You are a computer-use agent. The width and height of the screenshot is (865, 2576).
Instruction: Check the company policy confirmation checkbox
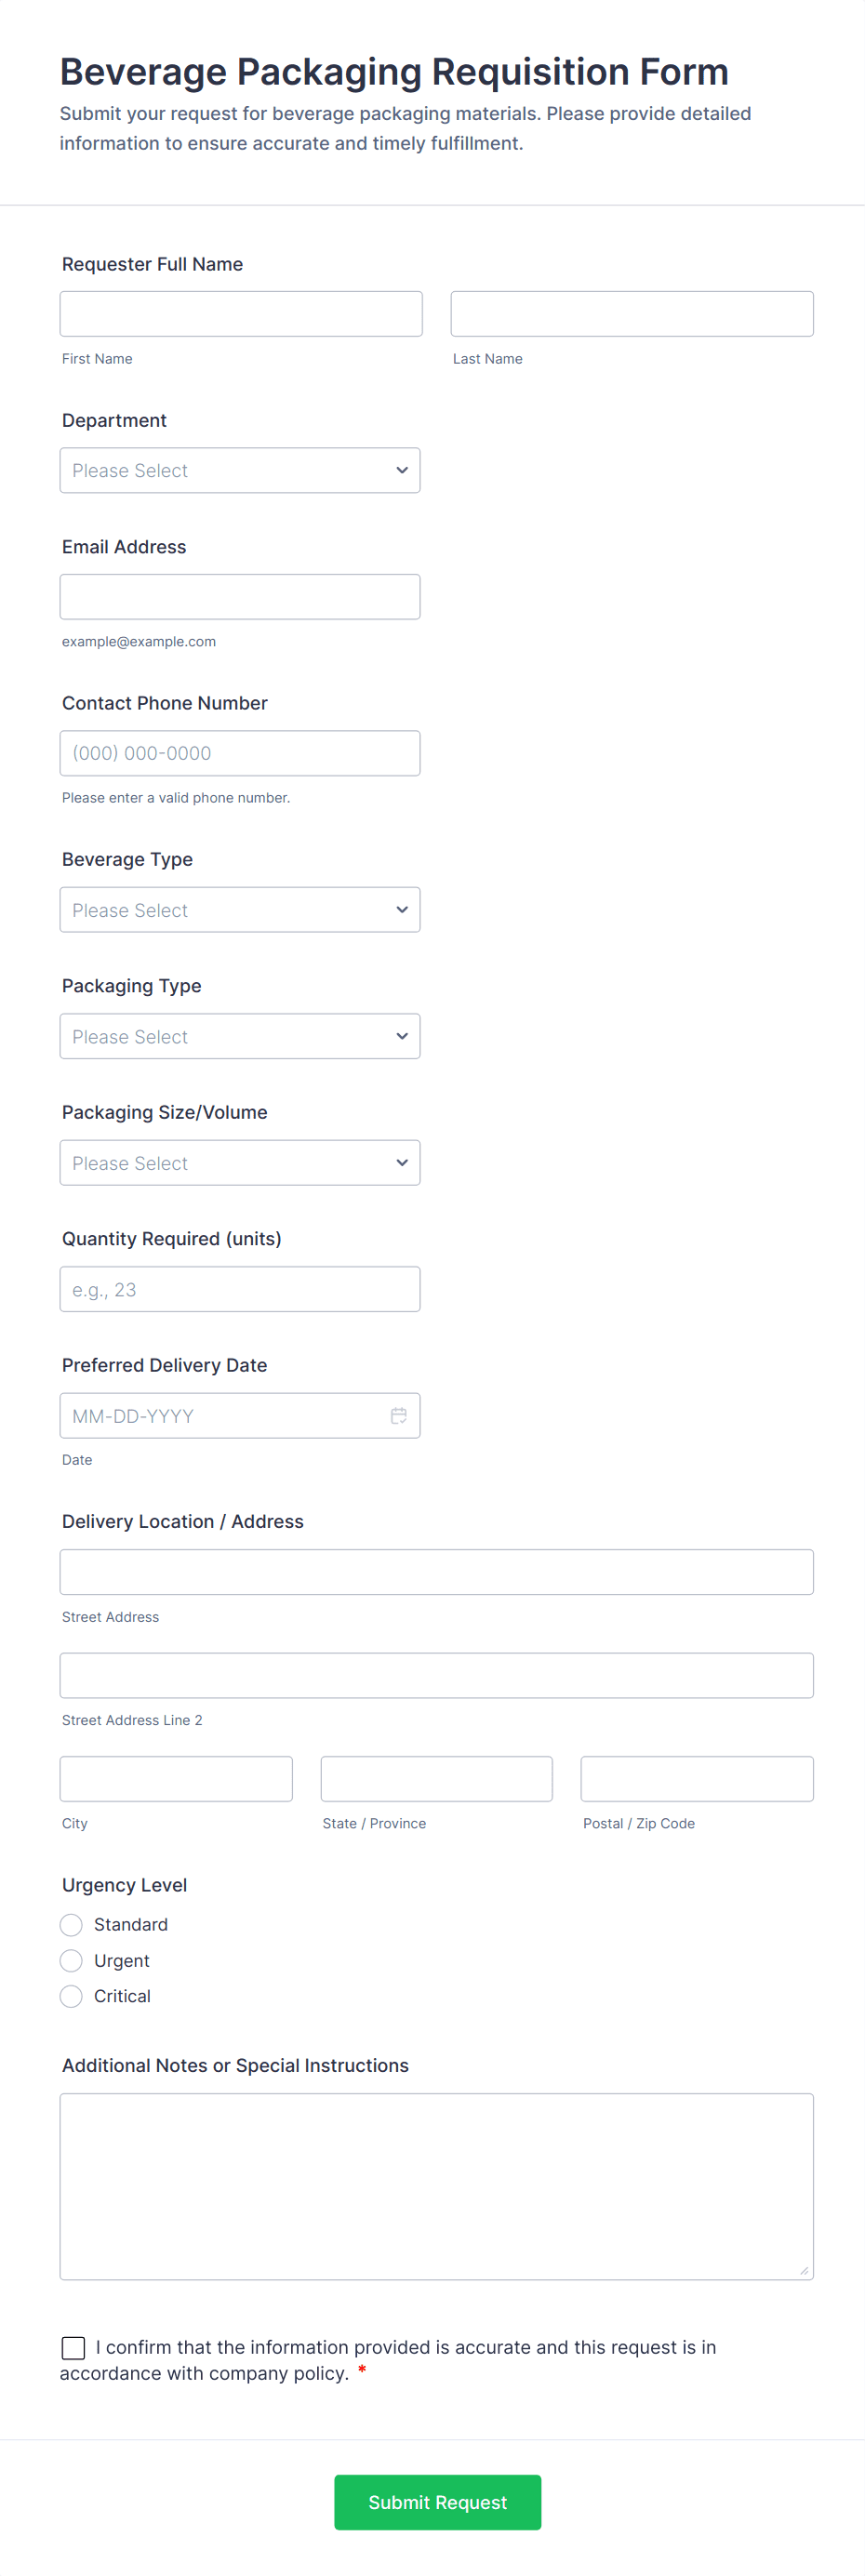[73, 2347]
